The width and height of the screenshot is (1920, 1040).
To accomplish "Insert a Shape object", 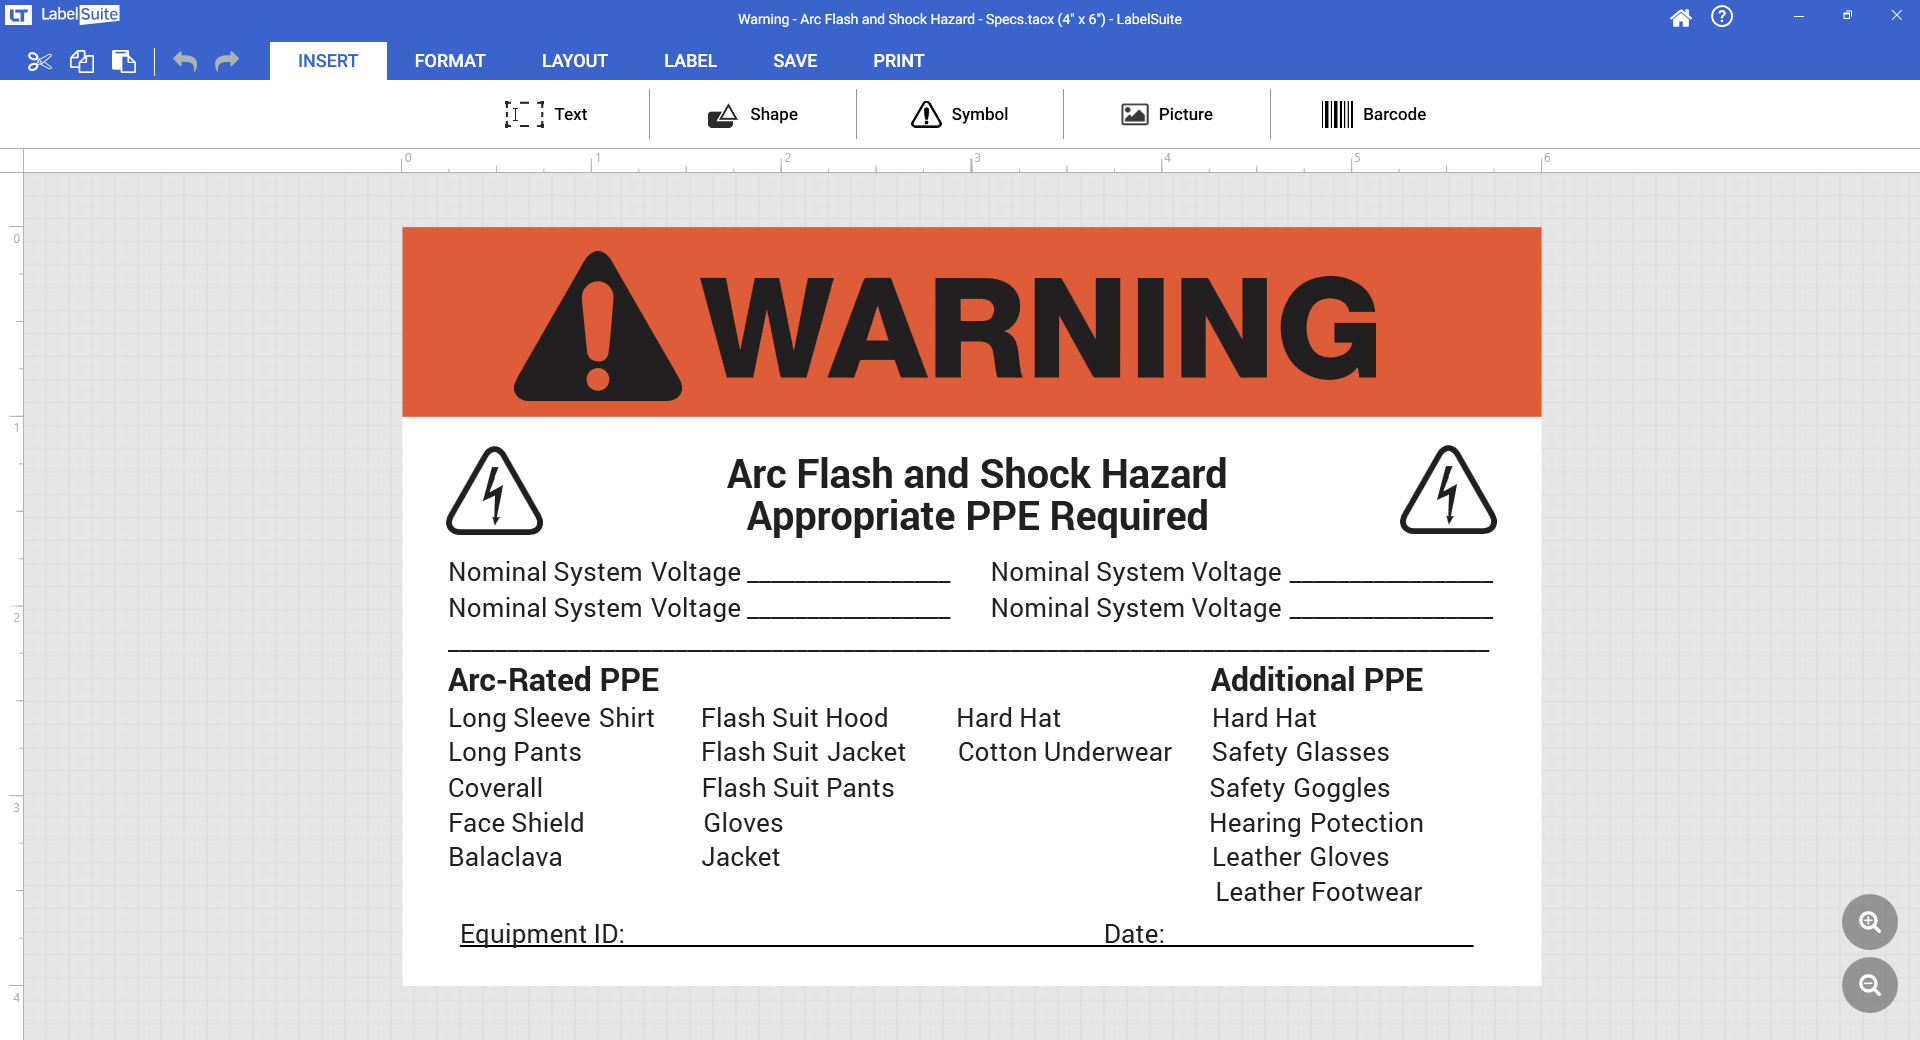I will (x=752, y=114).
